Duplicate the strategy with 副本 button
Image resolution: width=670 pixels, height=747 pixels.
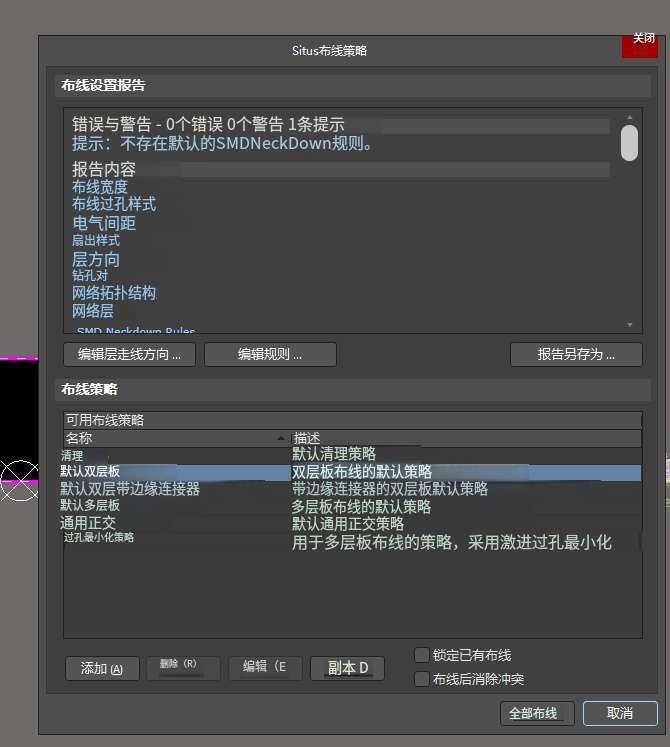pos(347,668)
